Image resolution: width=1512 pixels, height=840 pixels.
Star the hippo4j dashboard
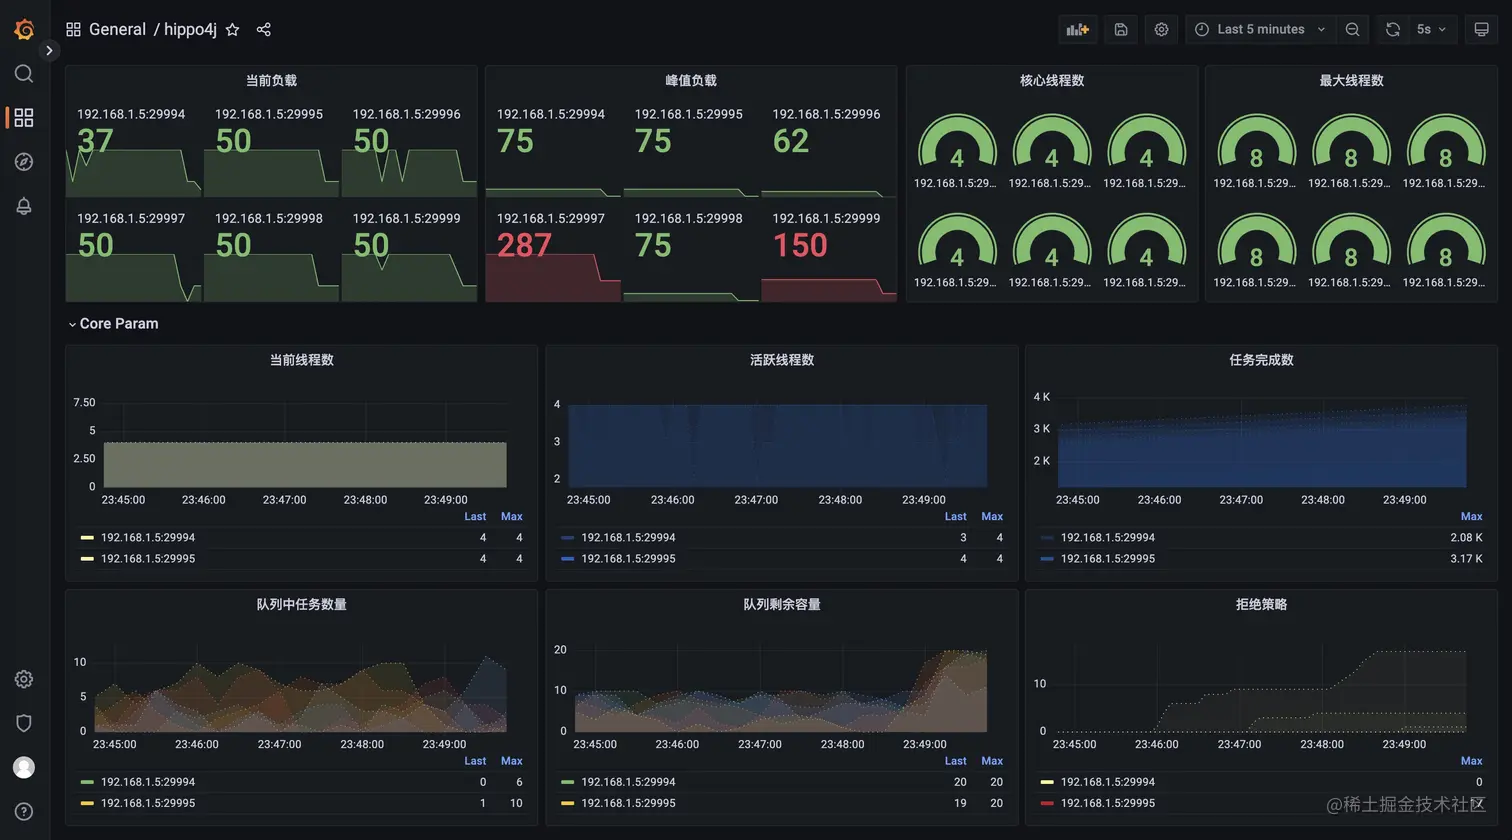pyautogui.click(x=232, y=29)
